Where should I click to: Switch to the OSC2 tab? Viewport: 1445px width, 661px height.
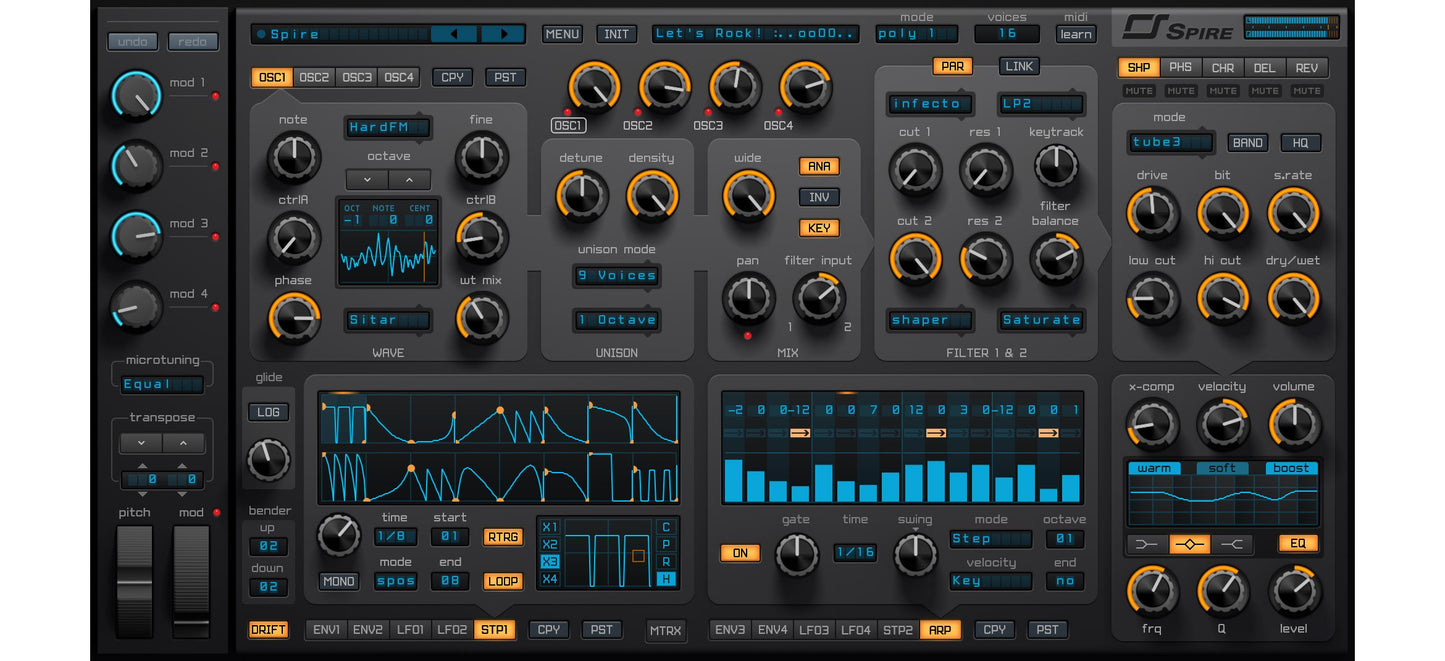[314, 76]
